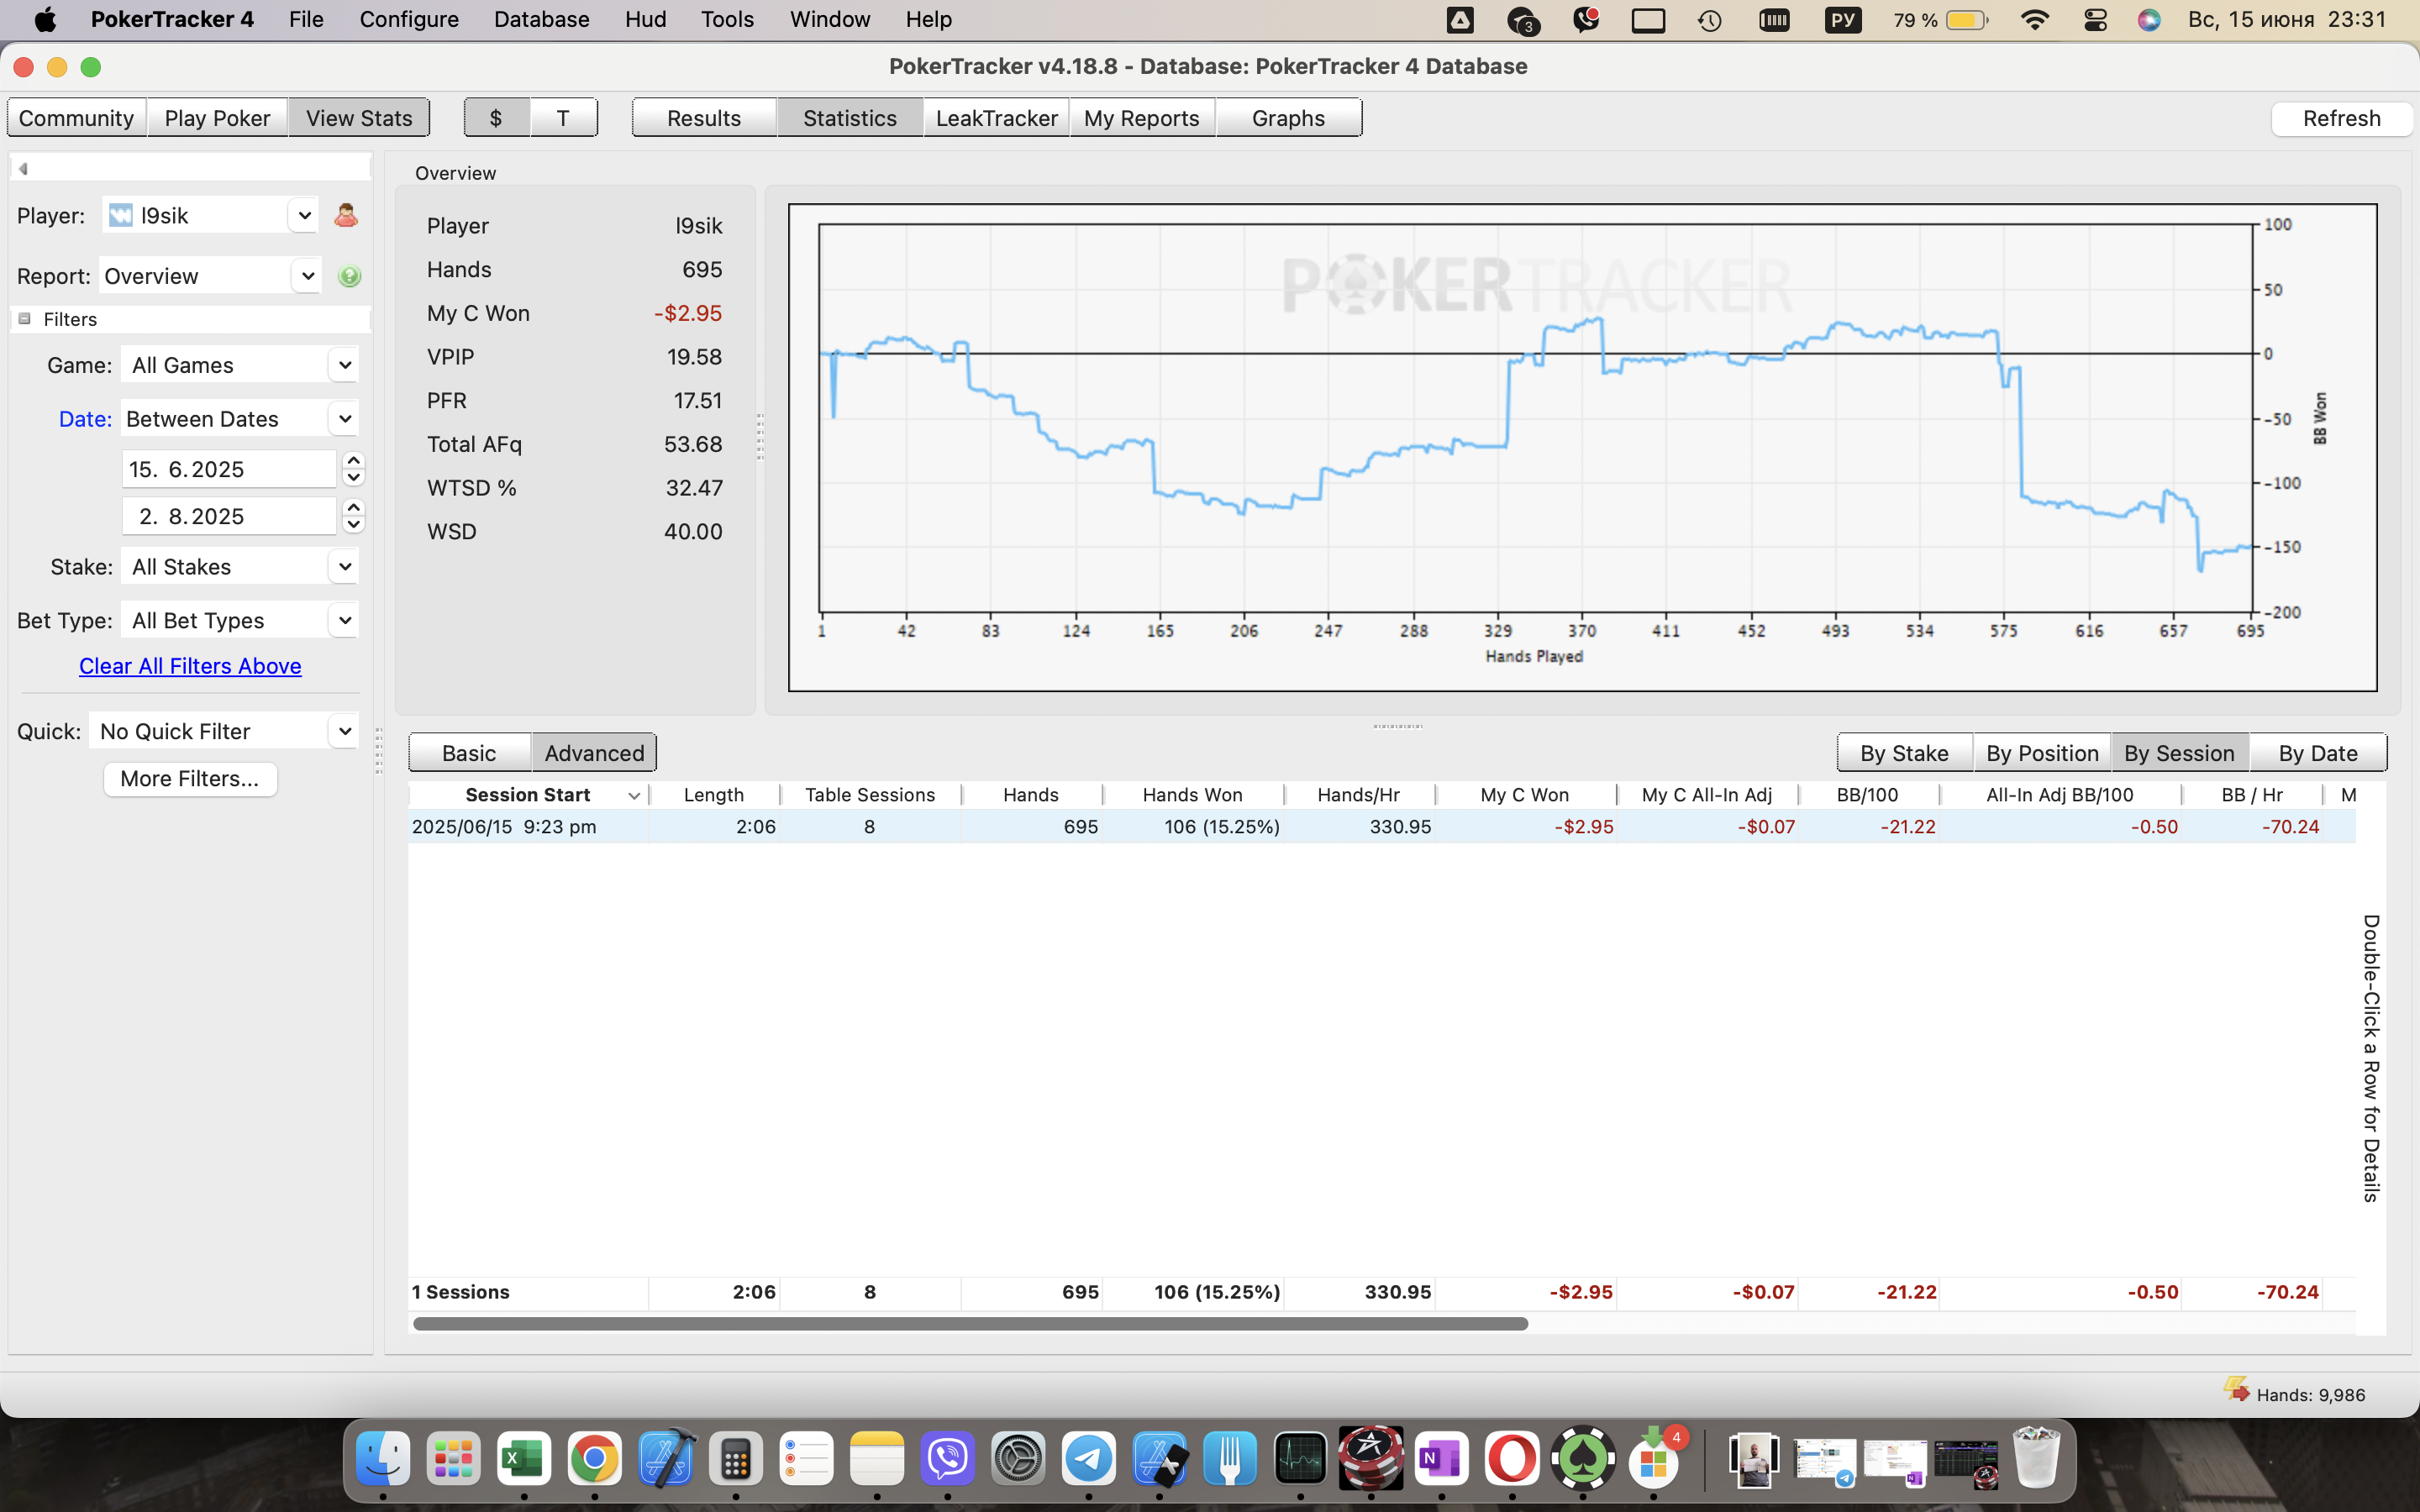Open Launchpad from the Dock
The image size is (2420, 1512).
[x=453, y=1459]
